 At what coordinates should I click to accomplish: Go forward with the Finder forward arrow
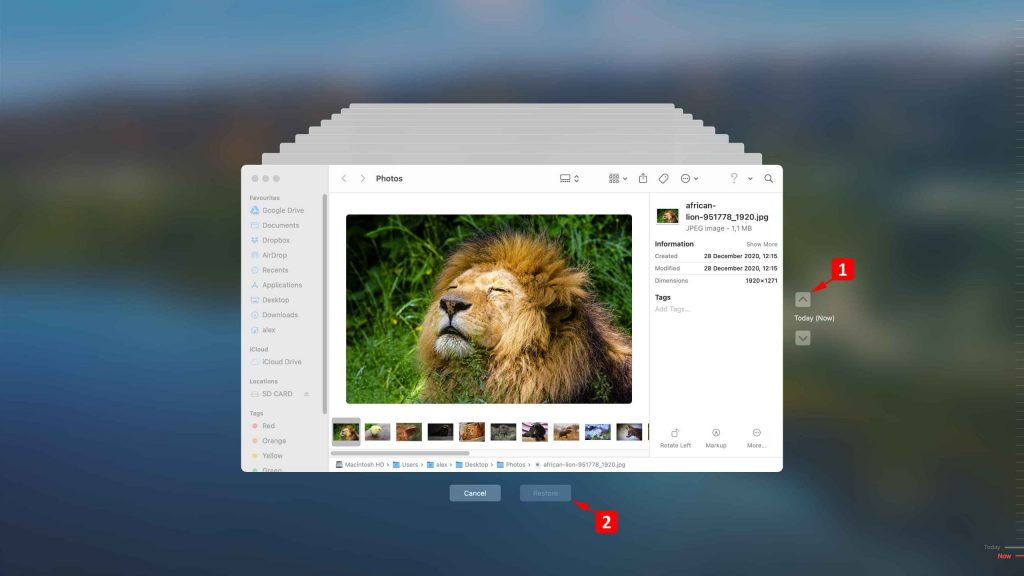[362, 178]
